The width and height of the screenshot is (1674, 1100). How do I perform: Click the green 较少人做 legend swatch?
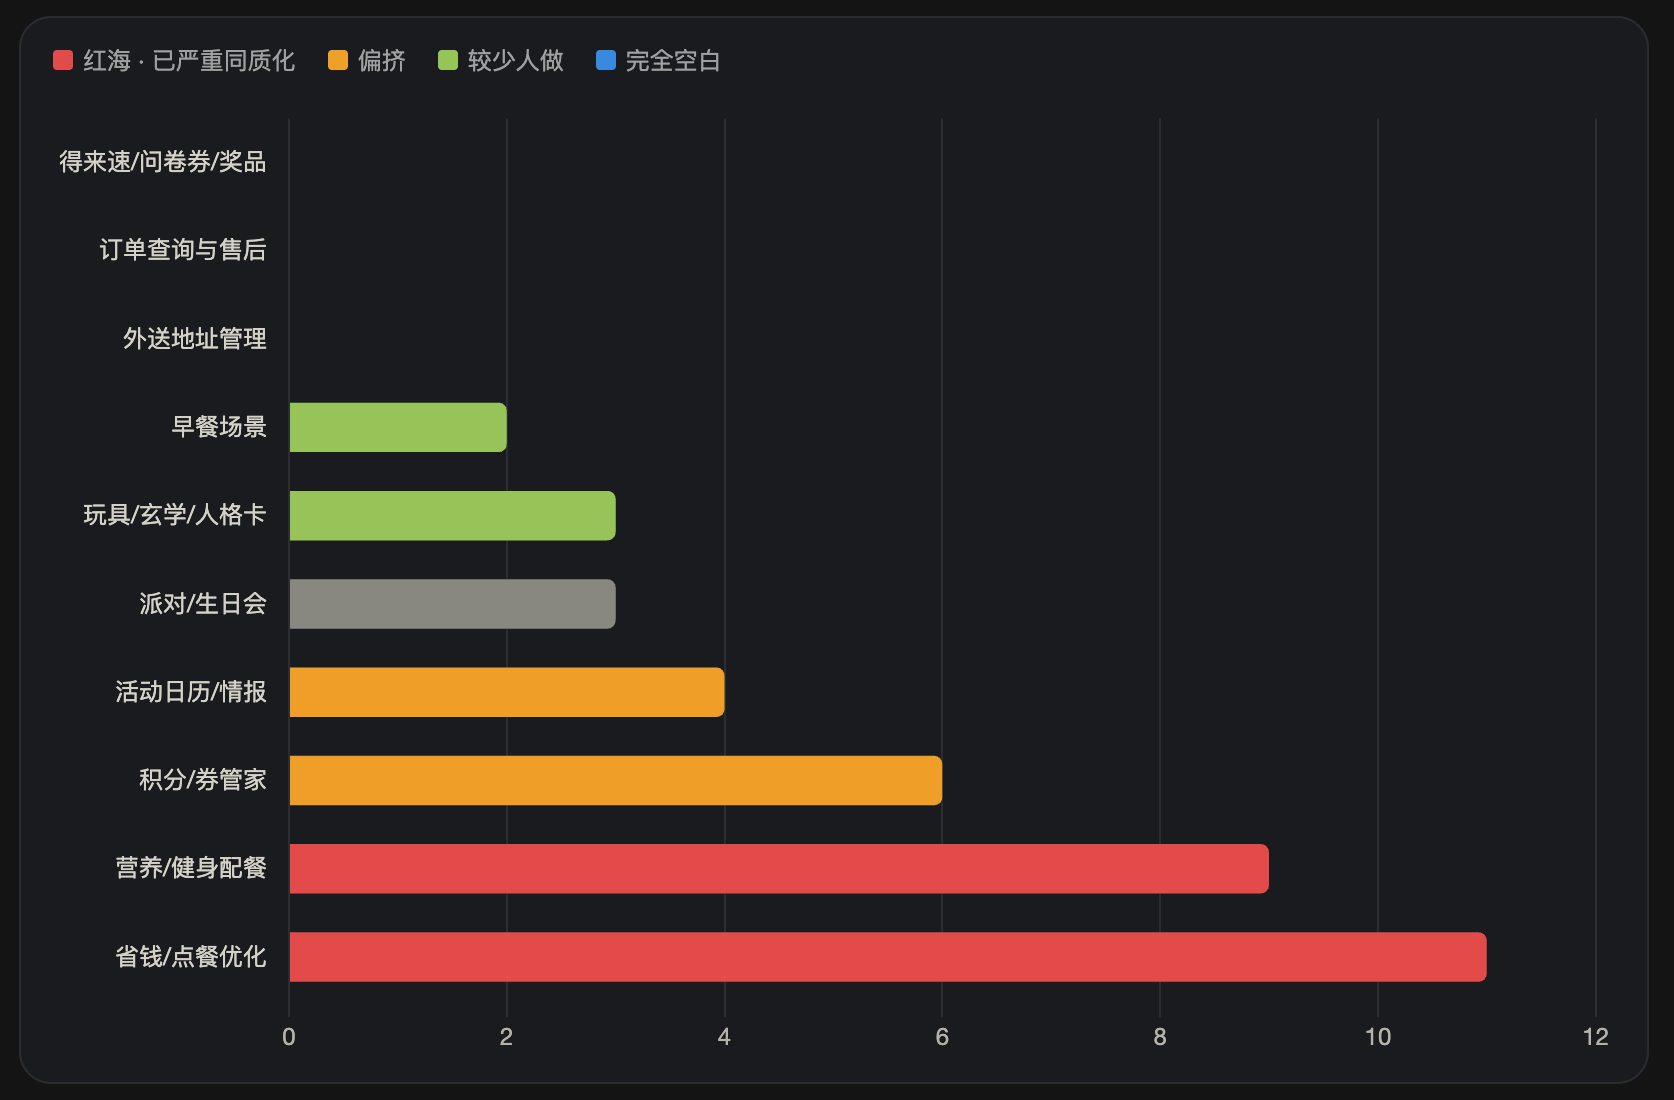point(448,60)
